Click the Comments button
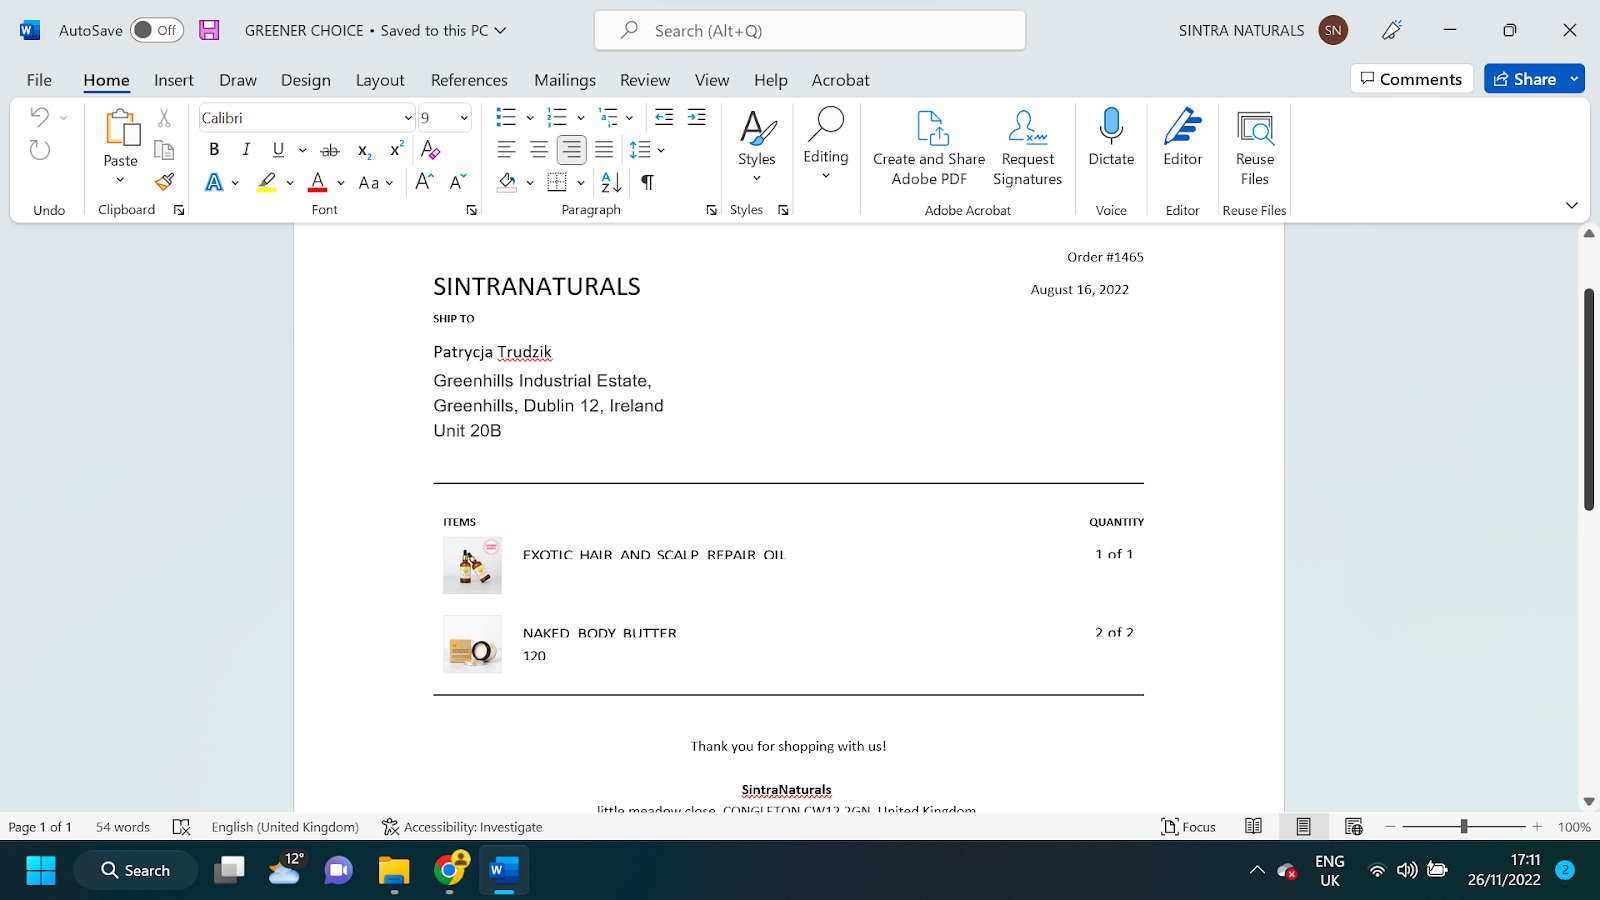 point(1411,79)
